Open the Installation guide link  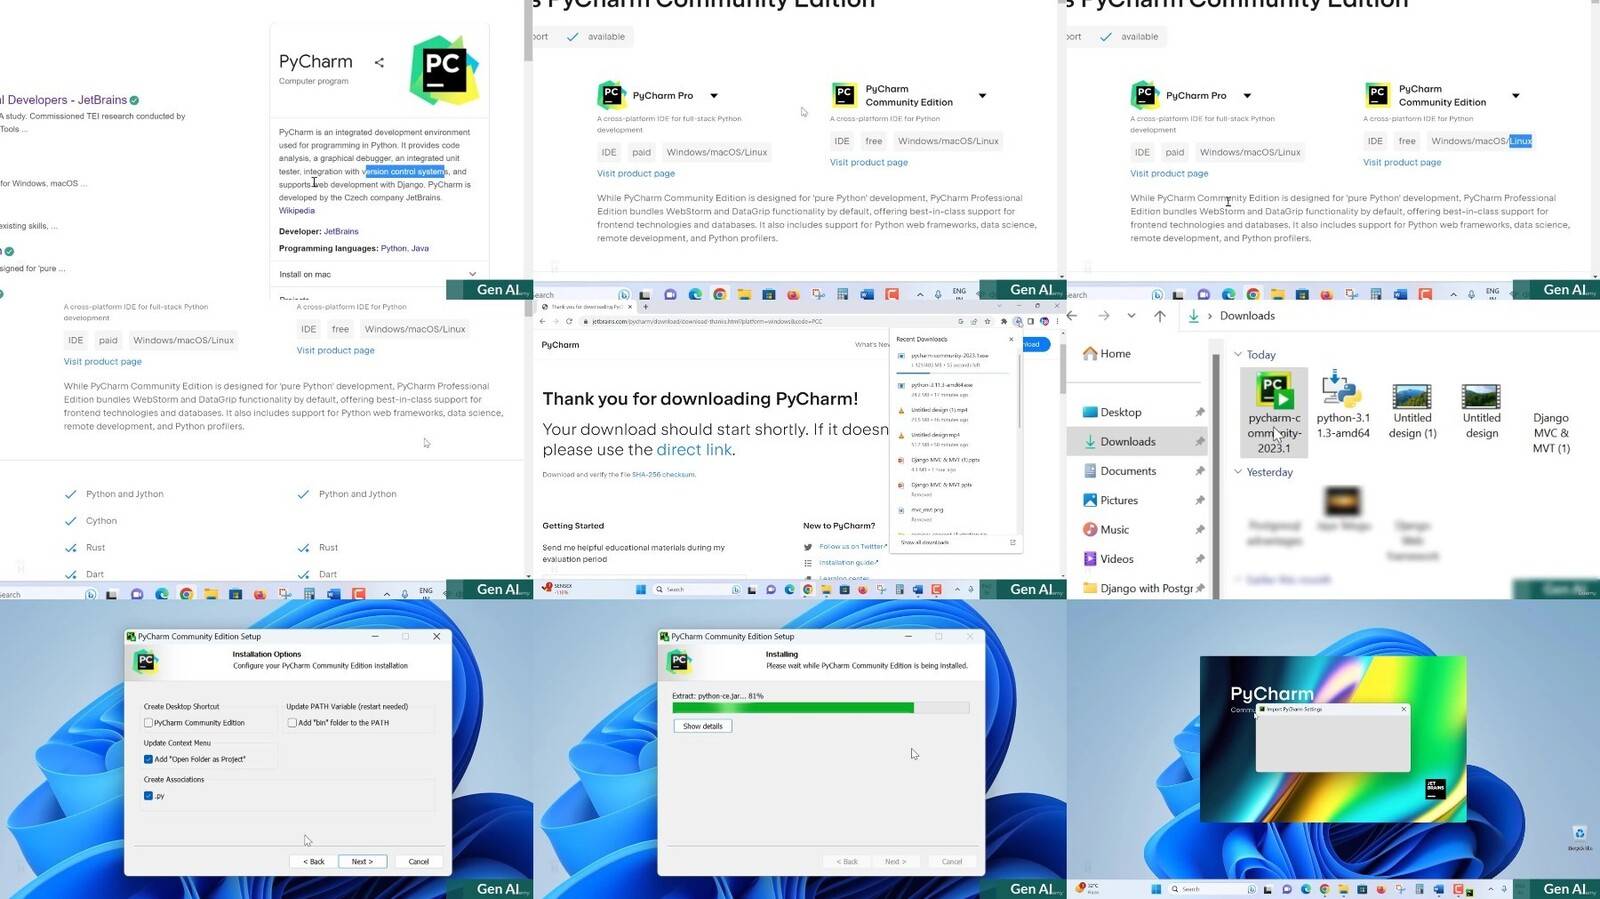pos(848,563)
